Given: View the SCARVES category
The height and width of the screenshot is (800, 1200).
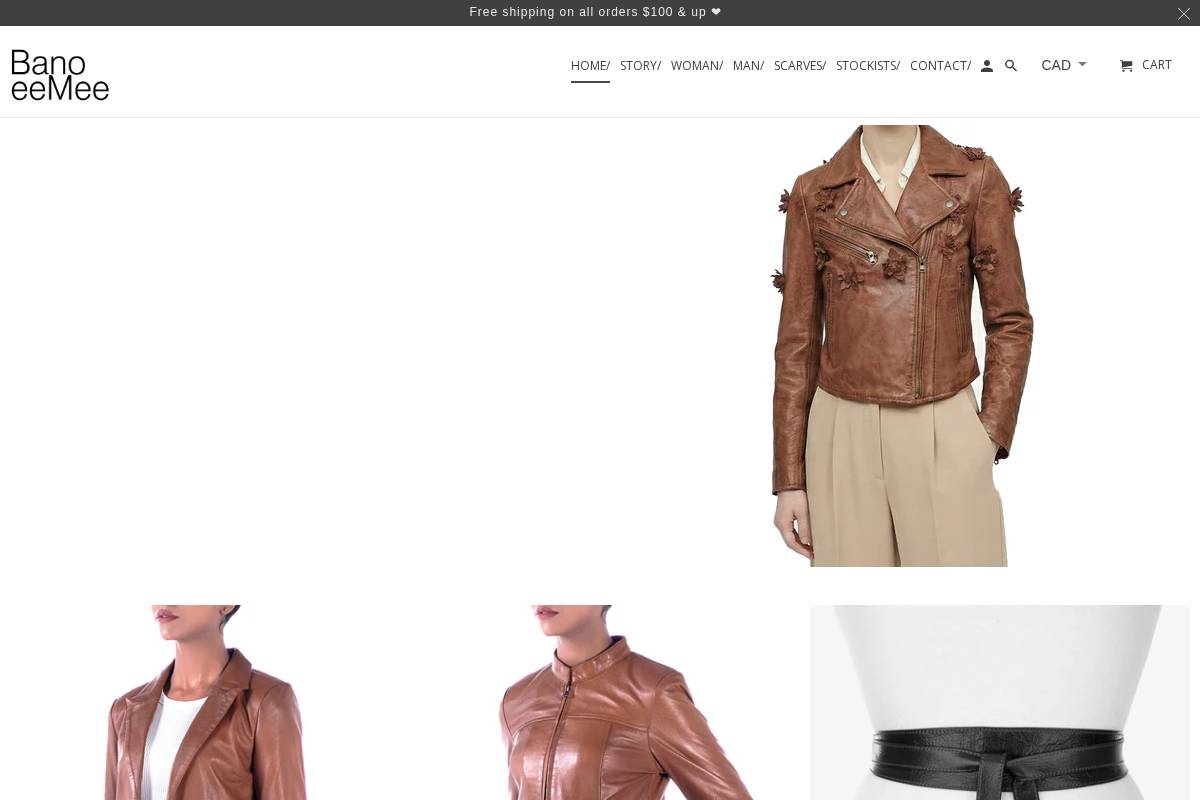Looking at the screenshot, I should pos(799,65).
